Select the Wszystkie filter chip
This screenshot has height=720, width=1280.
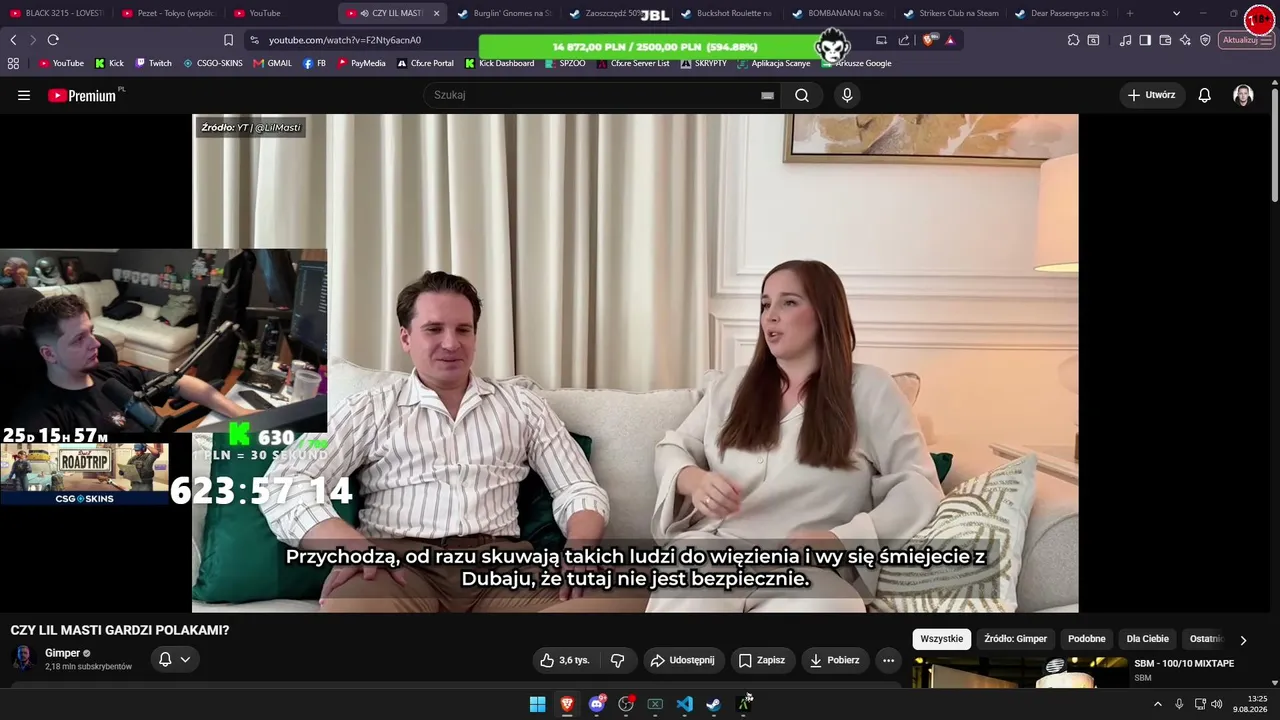tap(941, 639)
